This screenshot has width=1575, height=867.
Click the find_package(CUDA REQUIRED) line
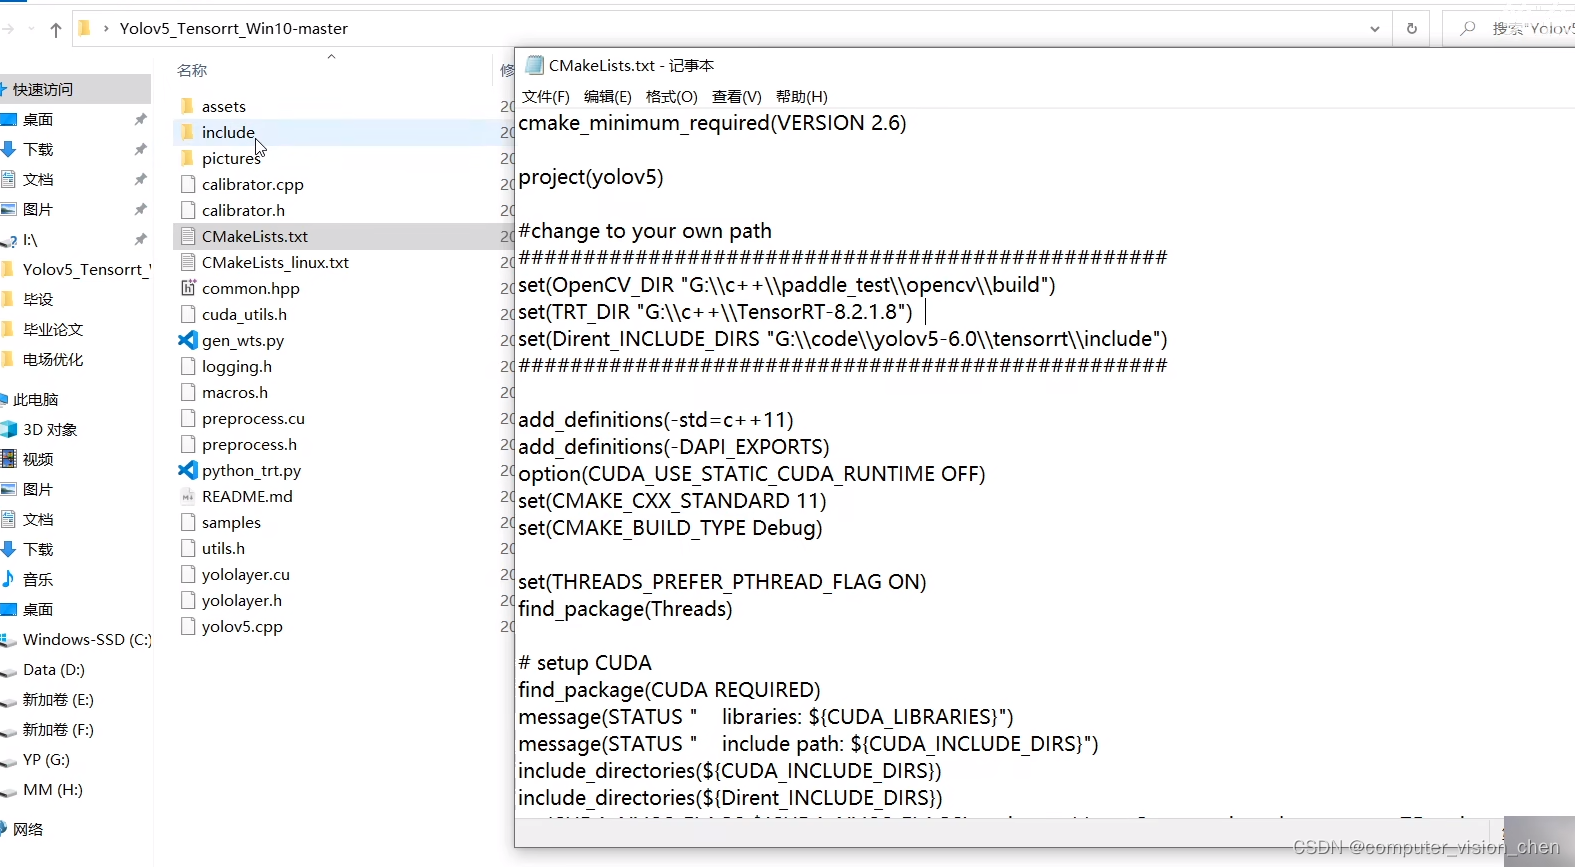coord(669,690)
